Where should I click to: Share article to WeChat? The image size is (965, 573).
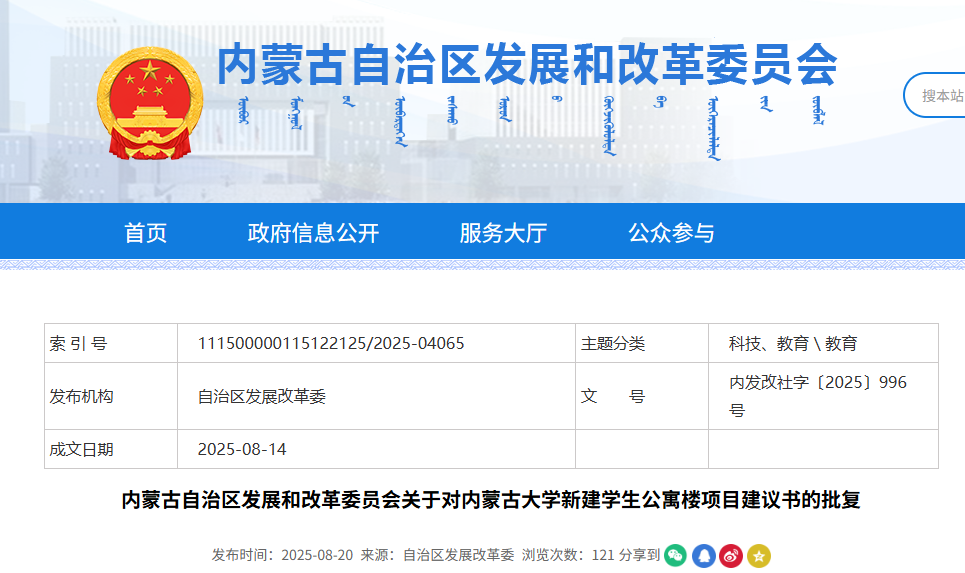pos(676,556)
